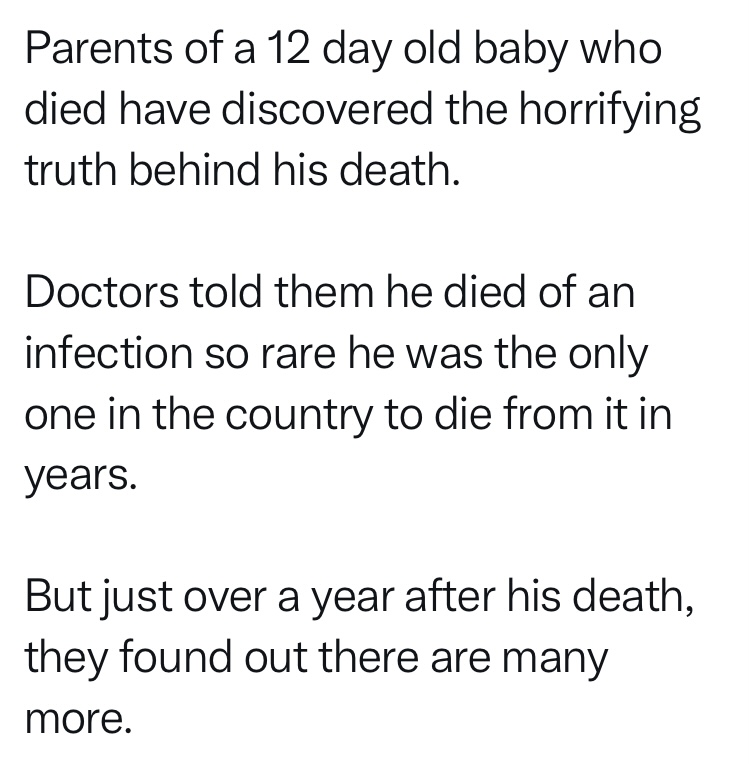This screenshot has height=764, width=750.
Task: Click the word "But" starting third paragraph
Action: 58,596
